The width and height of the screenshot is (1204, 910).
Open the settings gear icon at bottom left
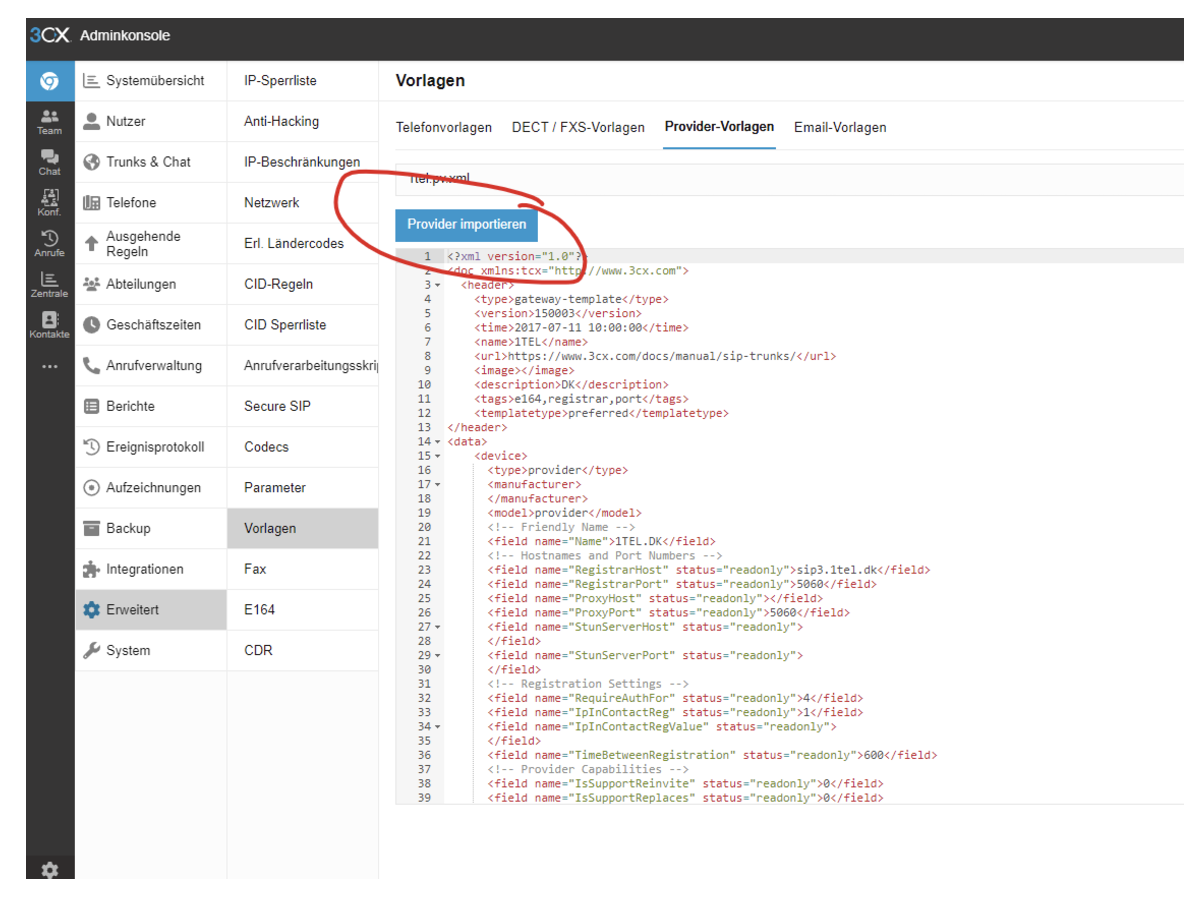point(49,870)
